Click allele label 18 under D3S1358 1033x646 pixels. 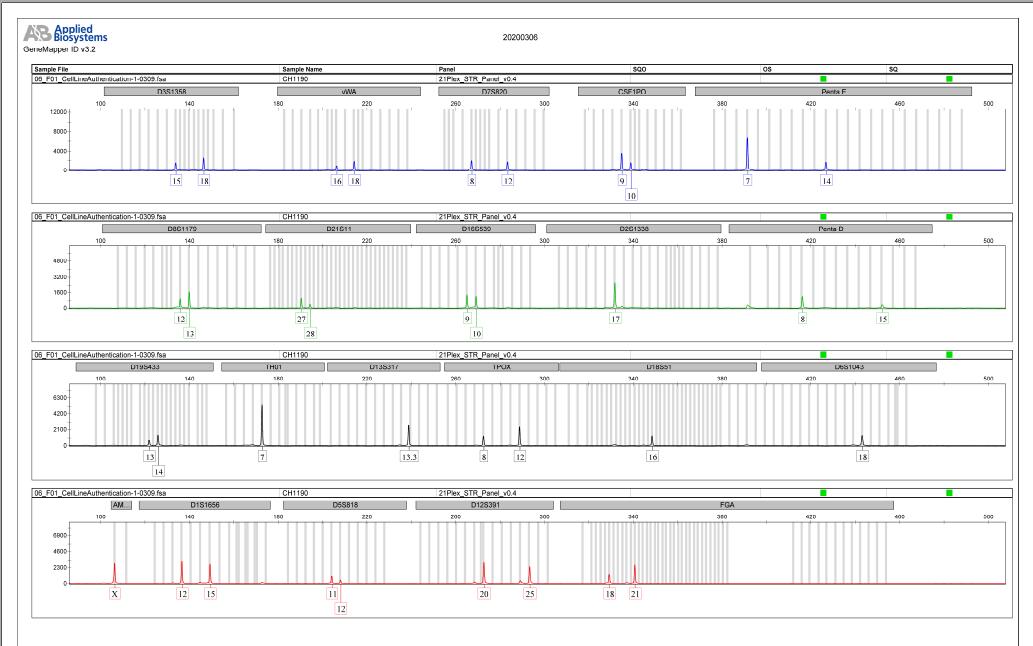[204, 180]
